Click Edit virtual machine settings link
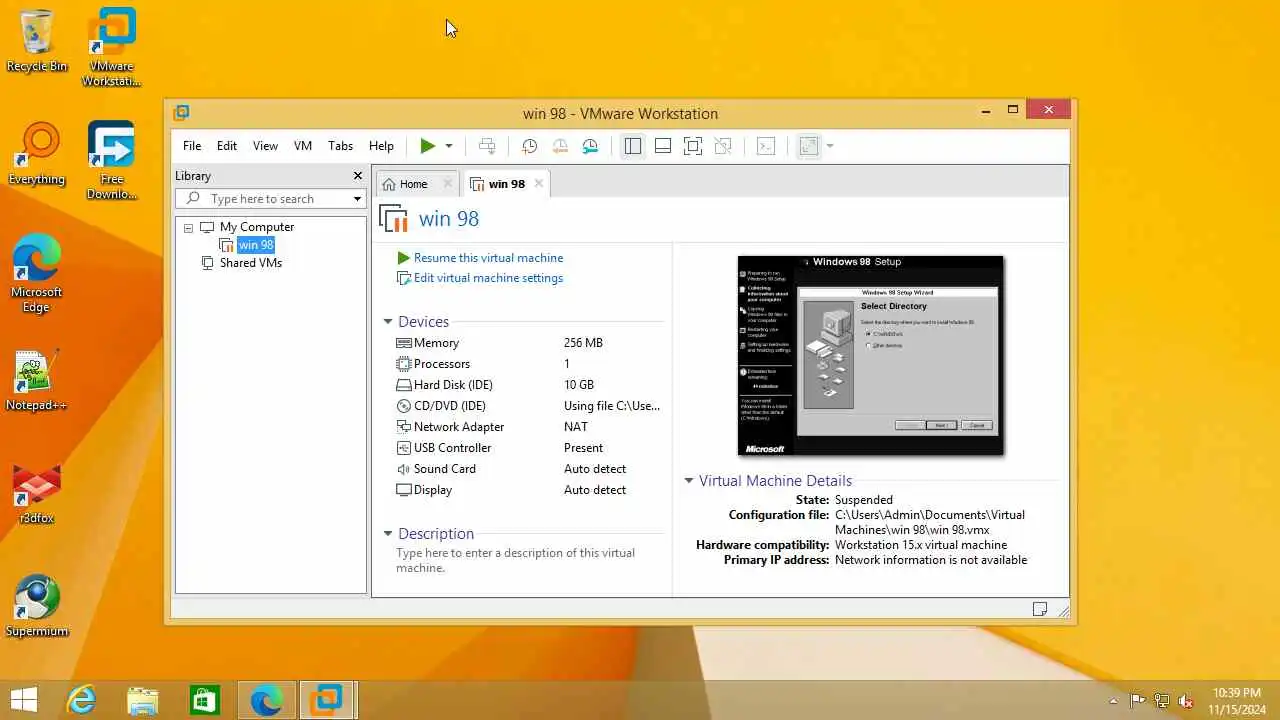 tap(488, 278)
